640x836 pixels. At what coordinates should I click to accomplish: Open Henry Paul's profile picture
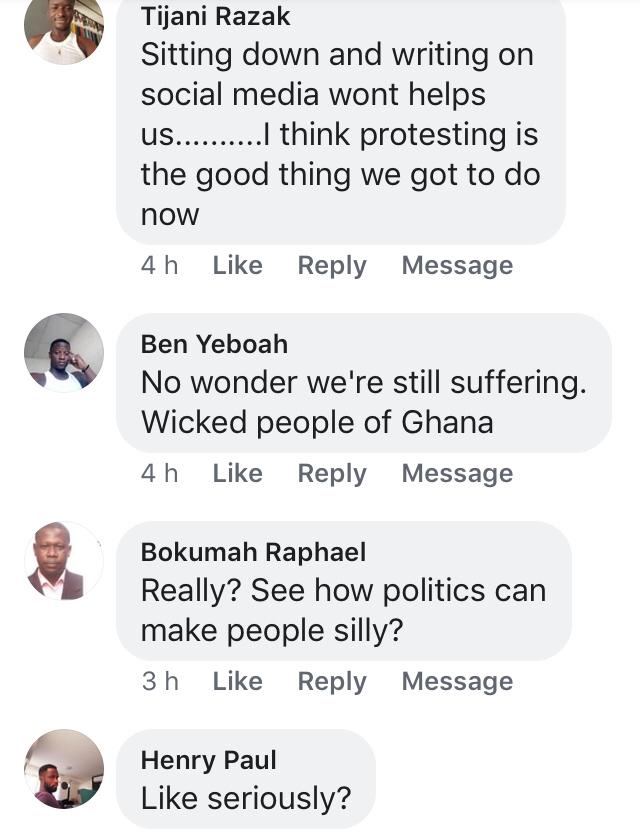pyautogui.click(x=63, y=768)
